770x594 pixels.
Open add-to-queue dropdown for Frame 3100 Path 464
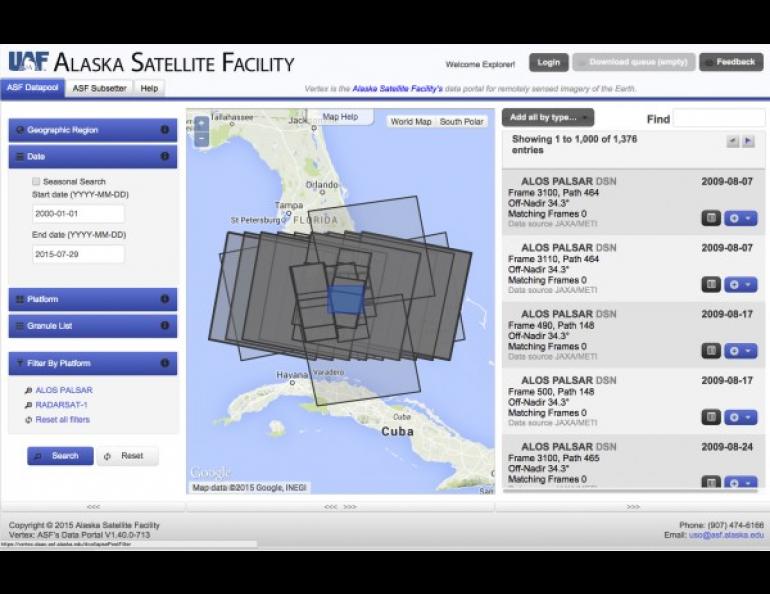tap(741, 218)
